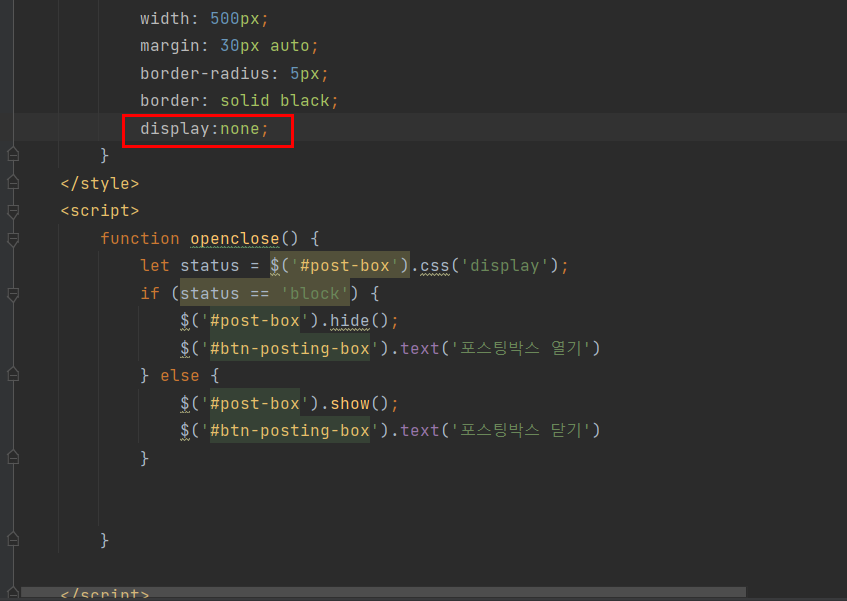This screenshot has width=847, height=601.
Task: Toggle the fold marker on the } else { line
Action: tap(13, 375)
